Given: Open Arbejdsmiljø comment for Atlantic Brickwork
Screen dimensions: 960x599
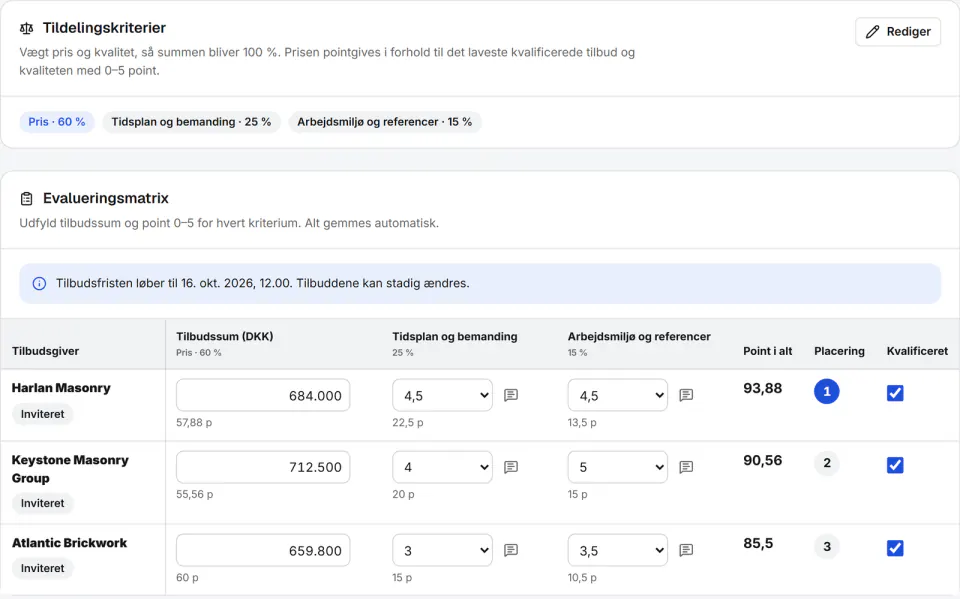Looking at the screenshot, I should 686,550.
